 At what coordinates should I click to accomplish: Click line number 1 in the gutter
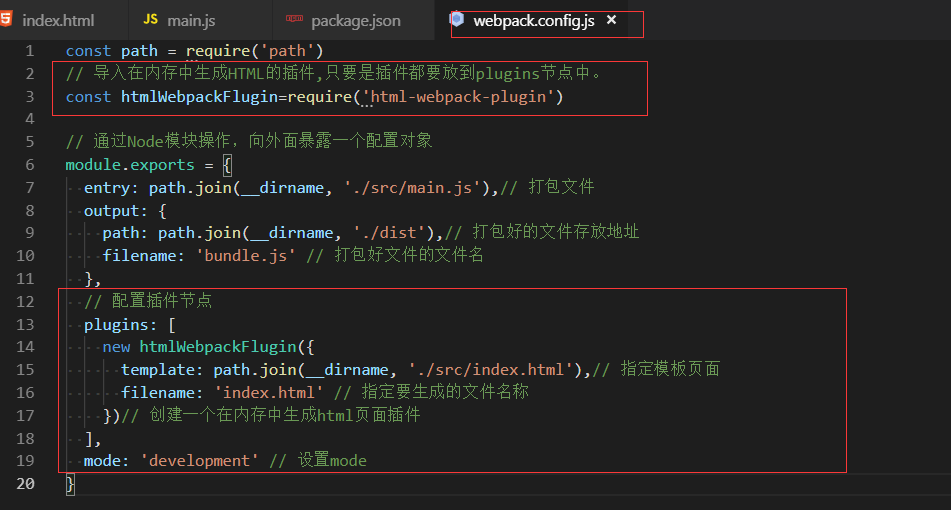coord(29,51)
